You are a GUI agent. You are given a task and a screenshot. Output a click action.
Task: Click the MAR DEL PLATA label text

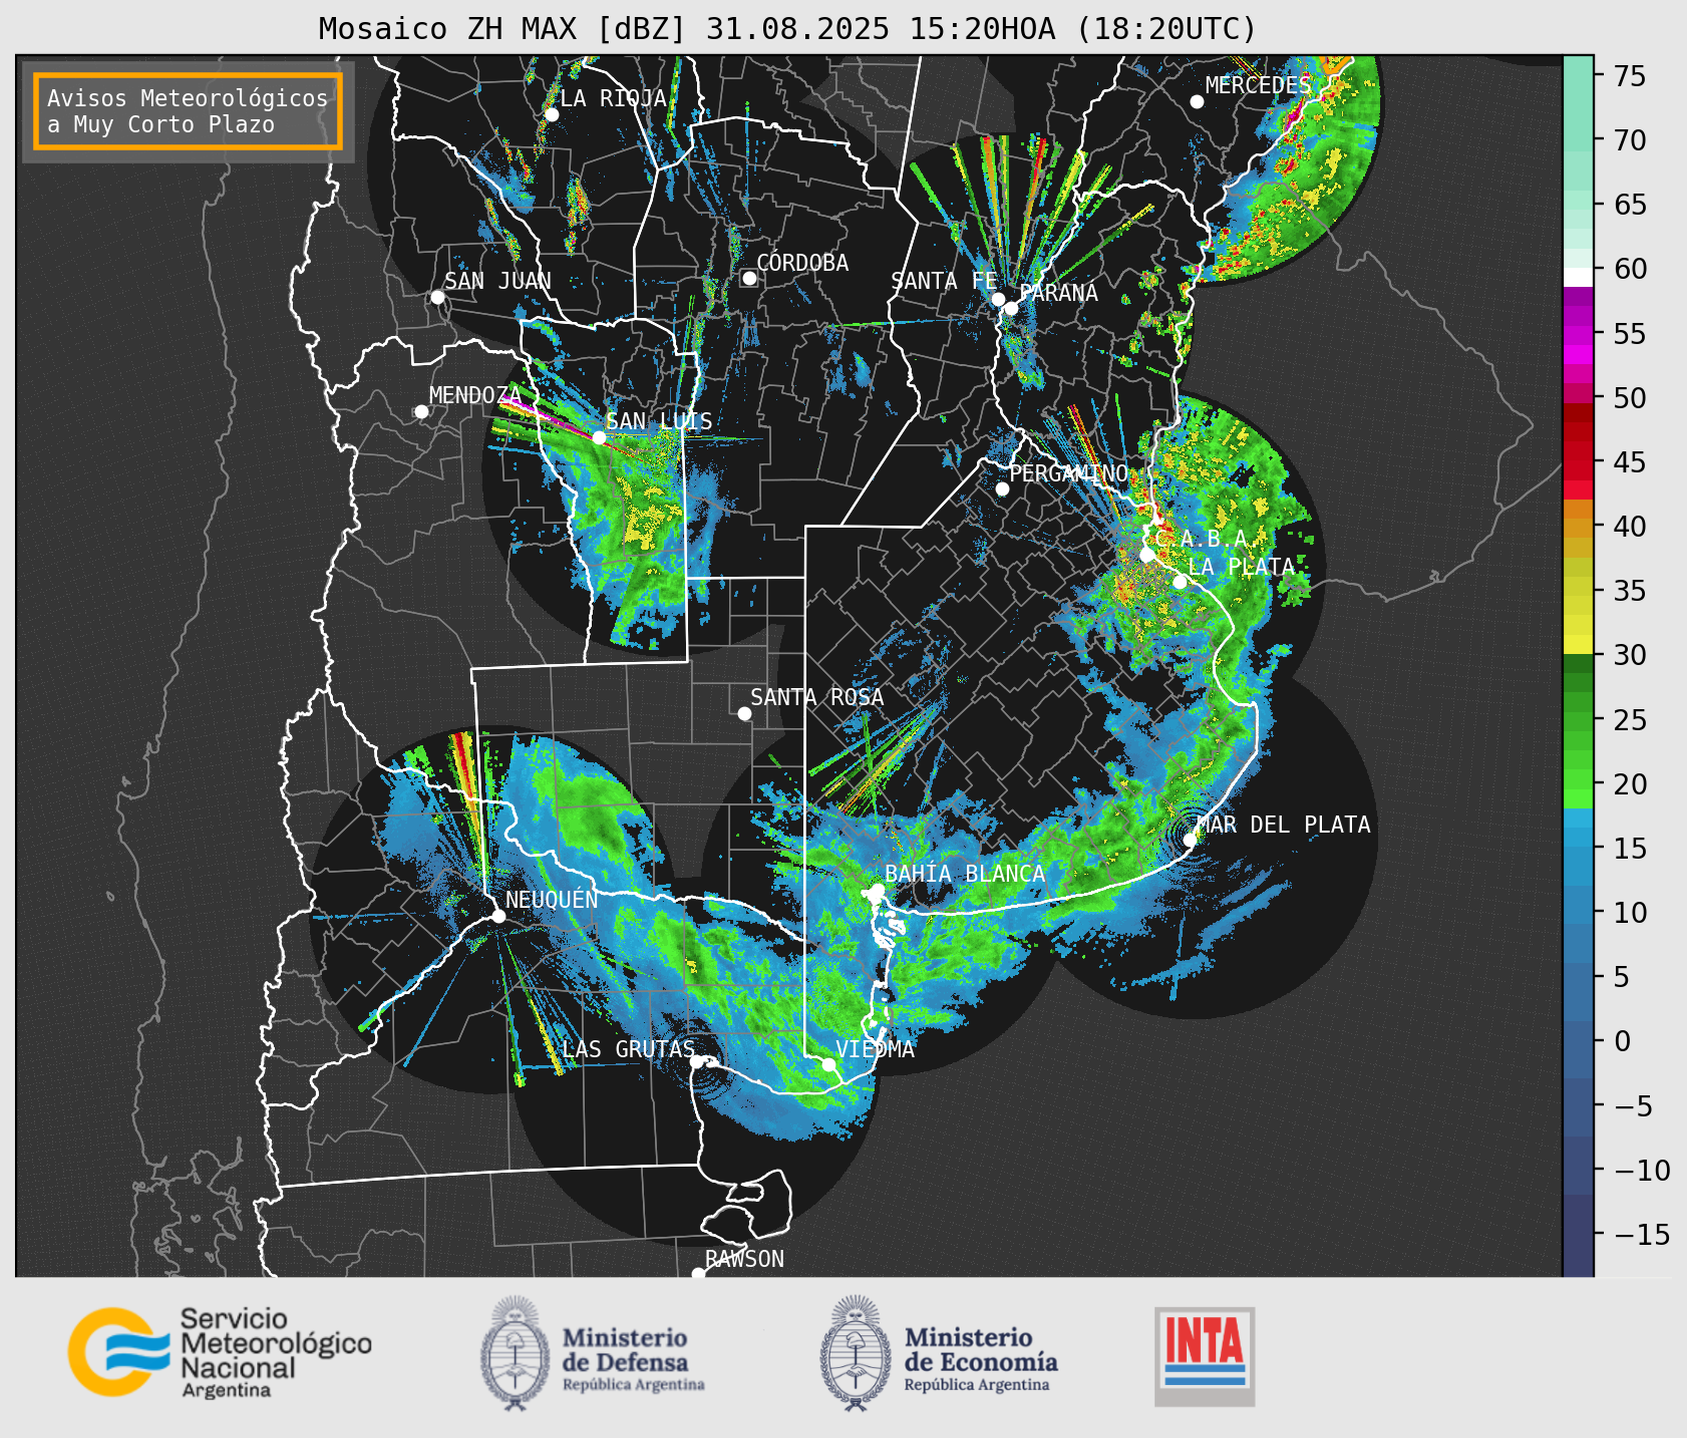[1283, 825]
